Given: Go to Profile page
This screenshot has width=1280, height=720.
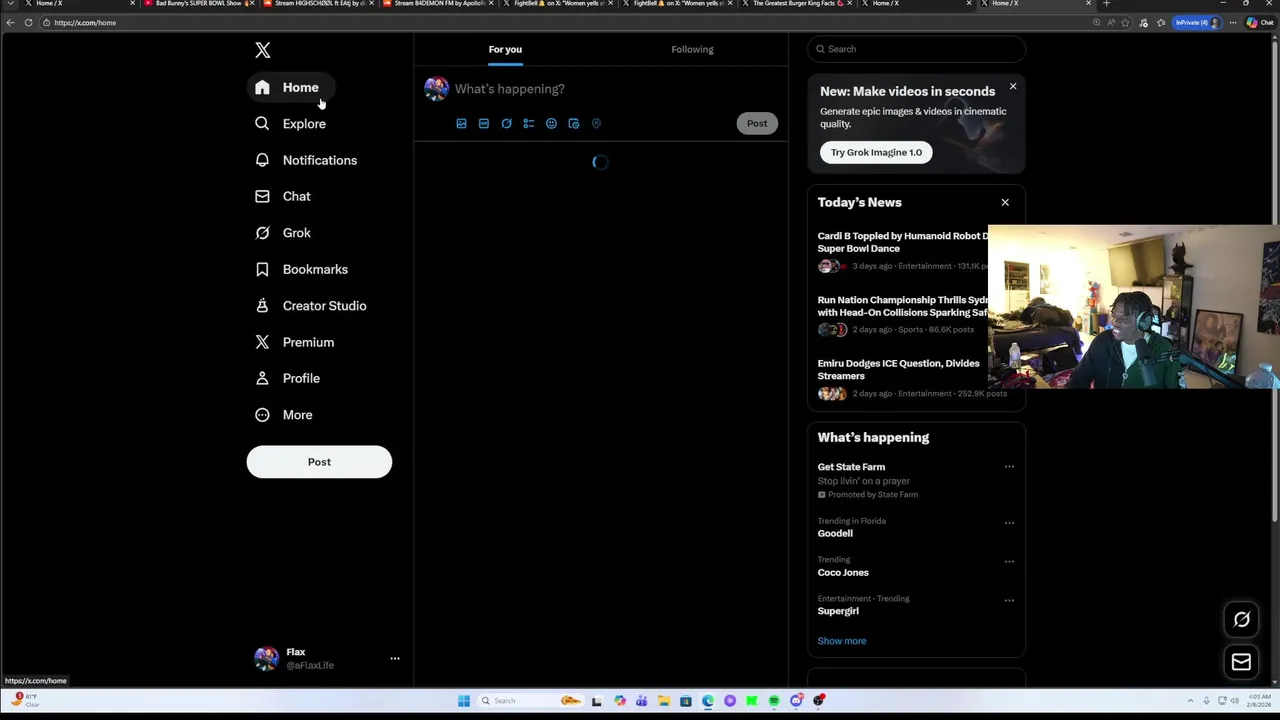Looking at the screenshot, I should (x=288, y=378).
